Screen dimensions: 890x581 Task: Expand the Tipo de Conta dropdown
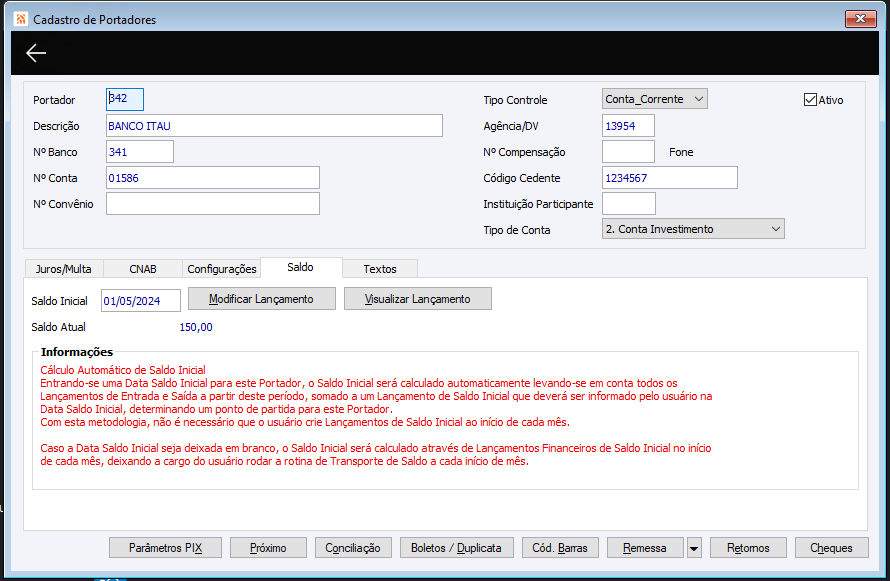click(693, 229)
